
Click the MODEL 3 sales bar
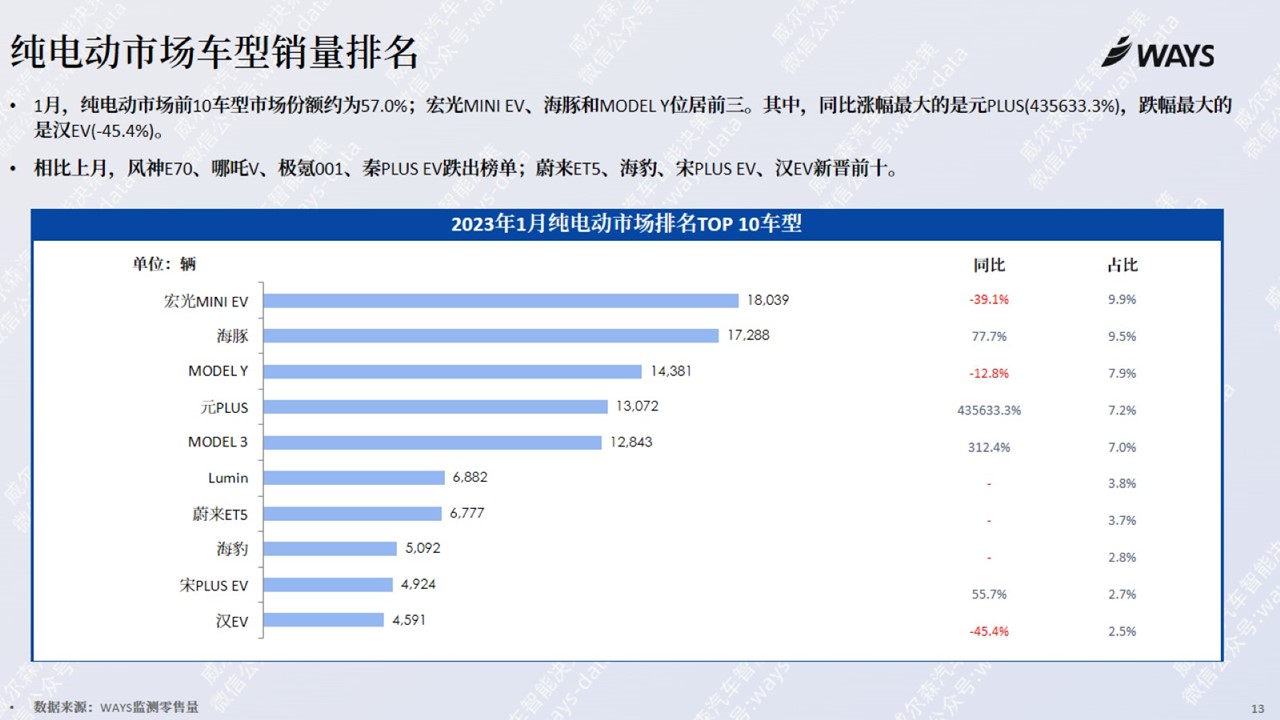(433, 442)
